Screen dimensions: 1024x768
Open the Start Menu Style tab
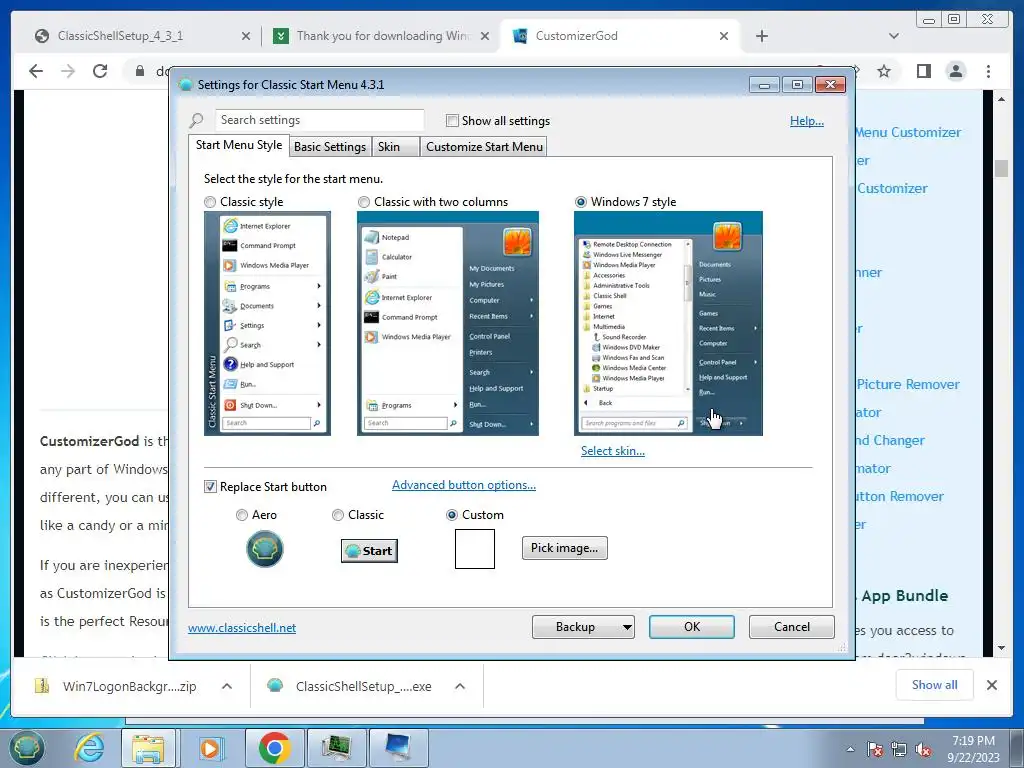[239, 145]
